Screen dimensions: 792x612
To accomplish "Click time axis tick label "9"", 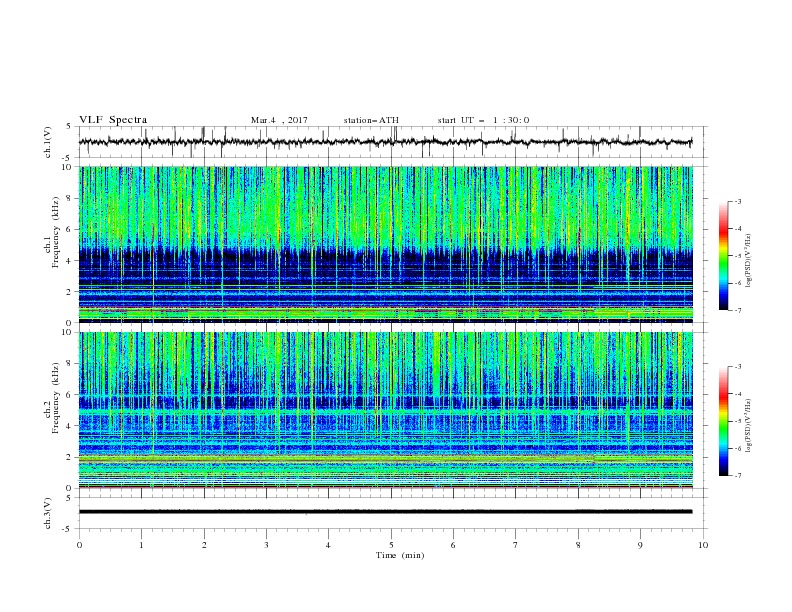I will point(640,545).
